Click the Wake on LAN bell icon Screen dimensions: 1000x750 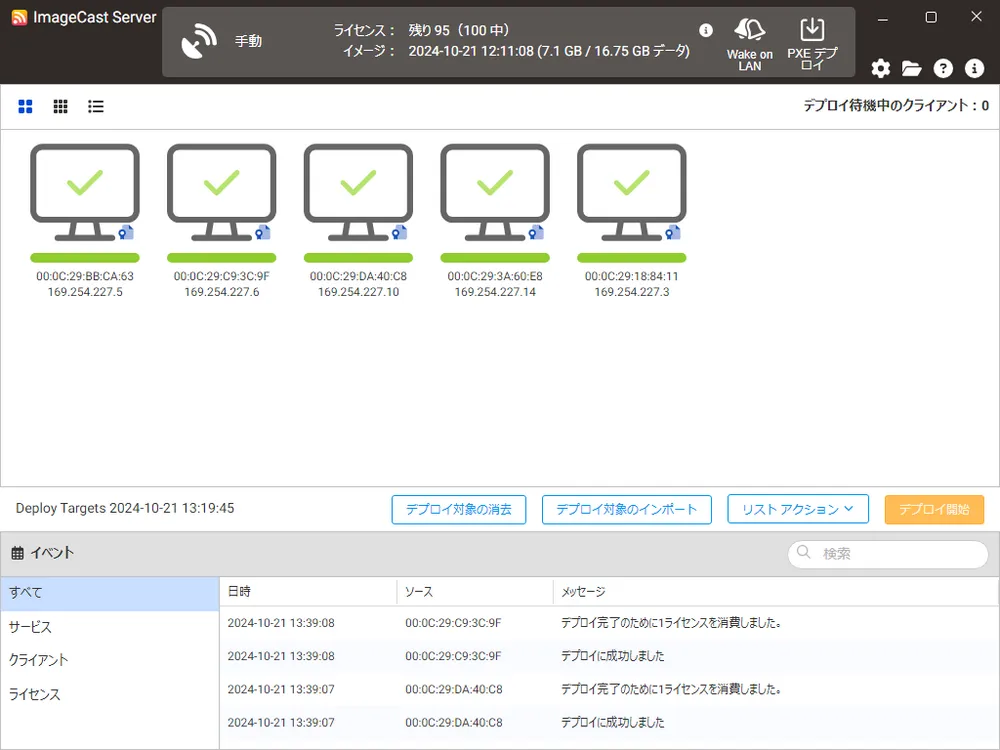(x=749, y=31)
